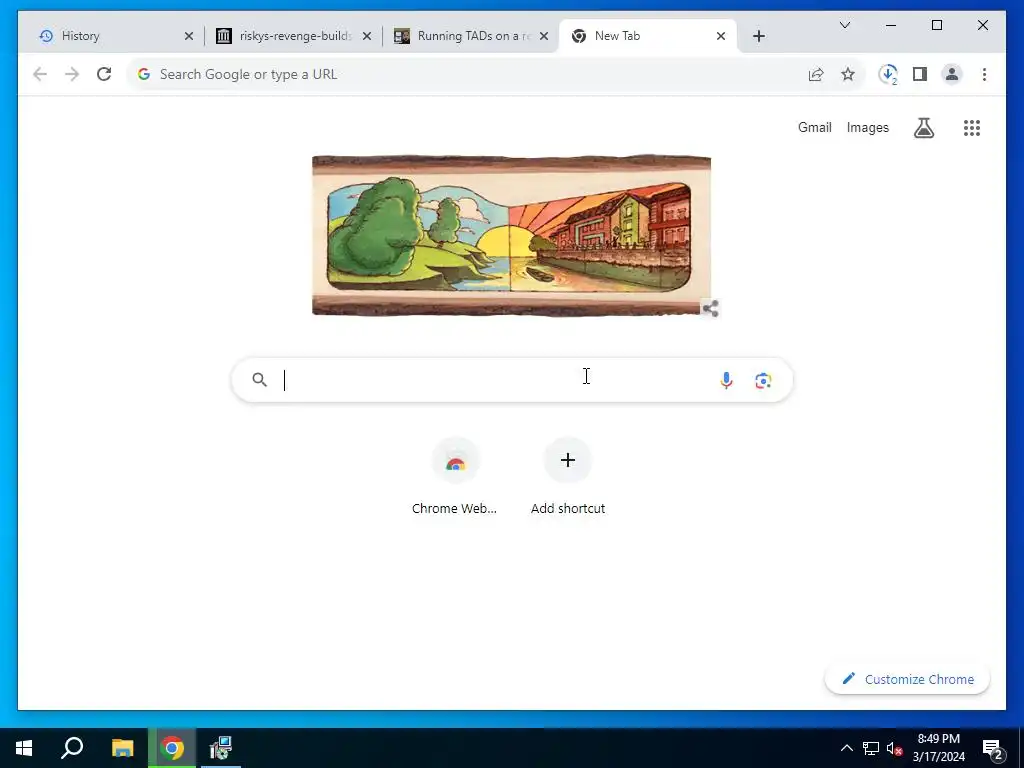1024x768 pixels.
Task: Toggle the Chrome side panel
Action: tap(920, 74)
